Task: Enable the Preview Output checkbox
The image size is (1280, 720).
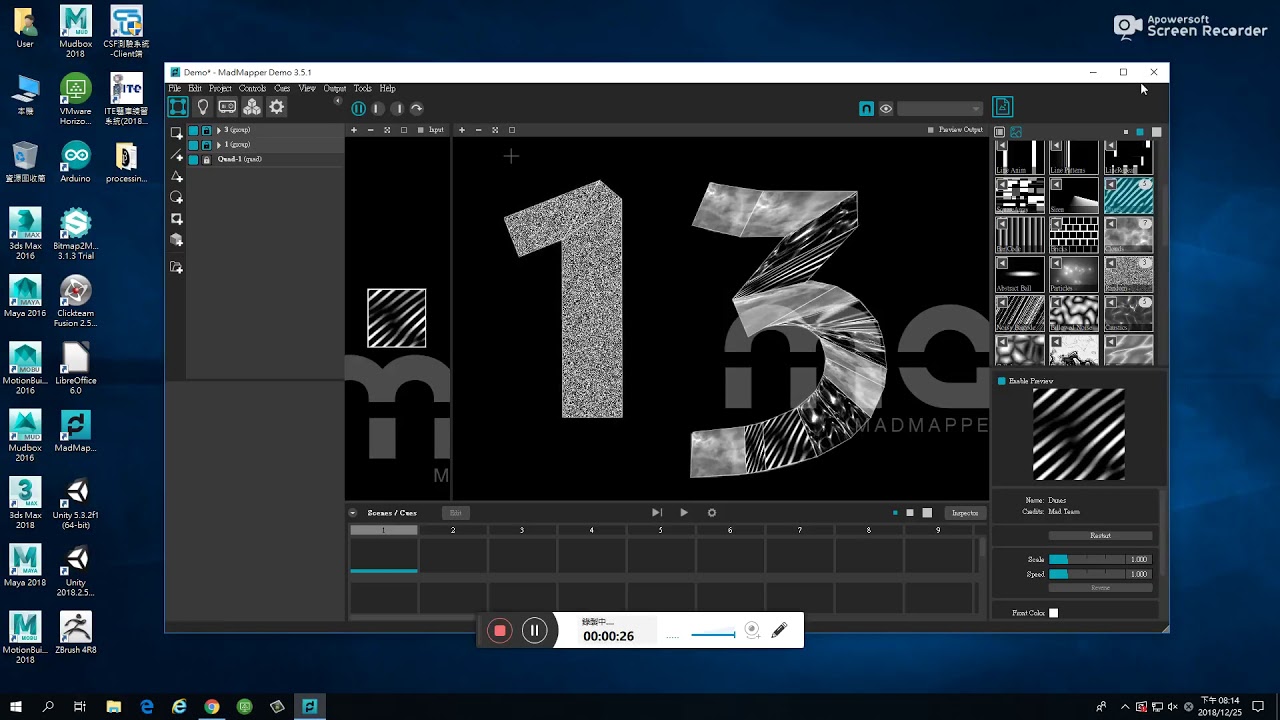Action: (930, 130)
